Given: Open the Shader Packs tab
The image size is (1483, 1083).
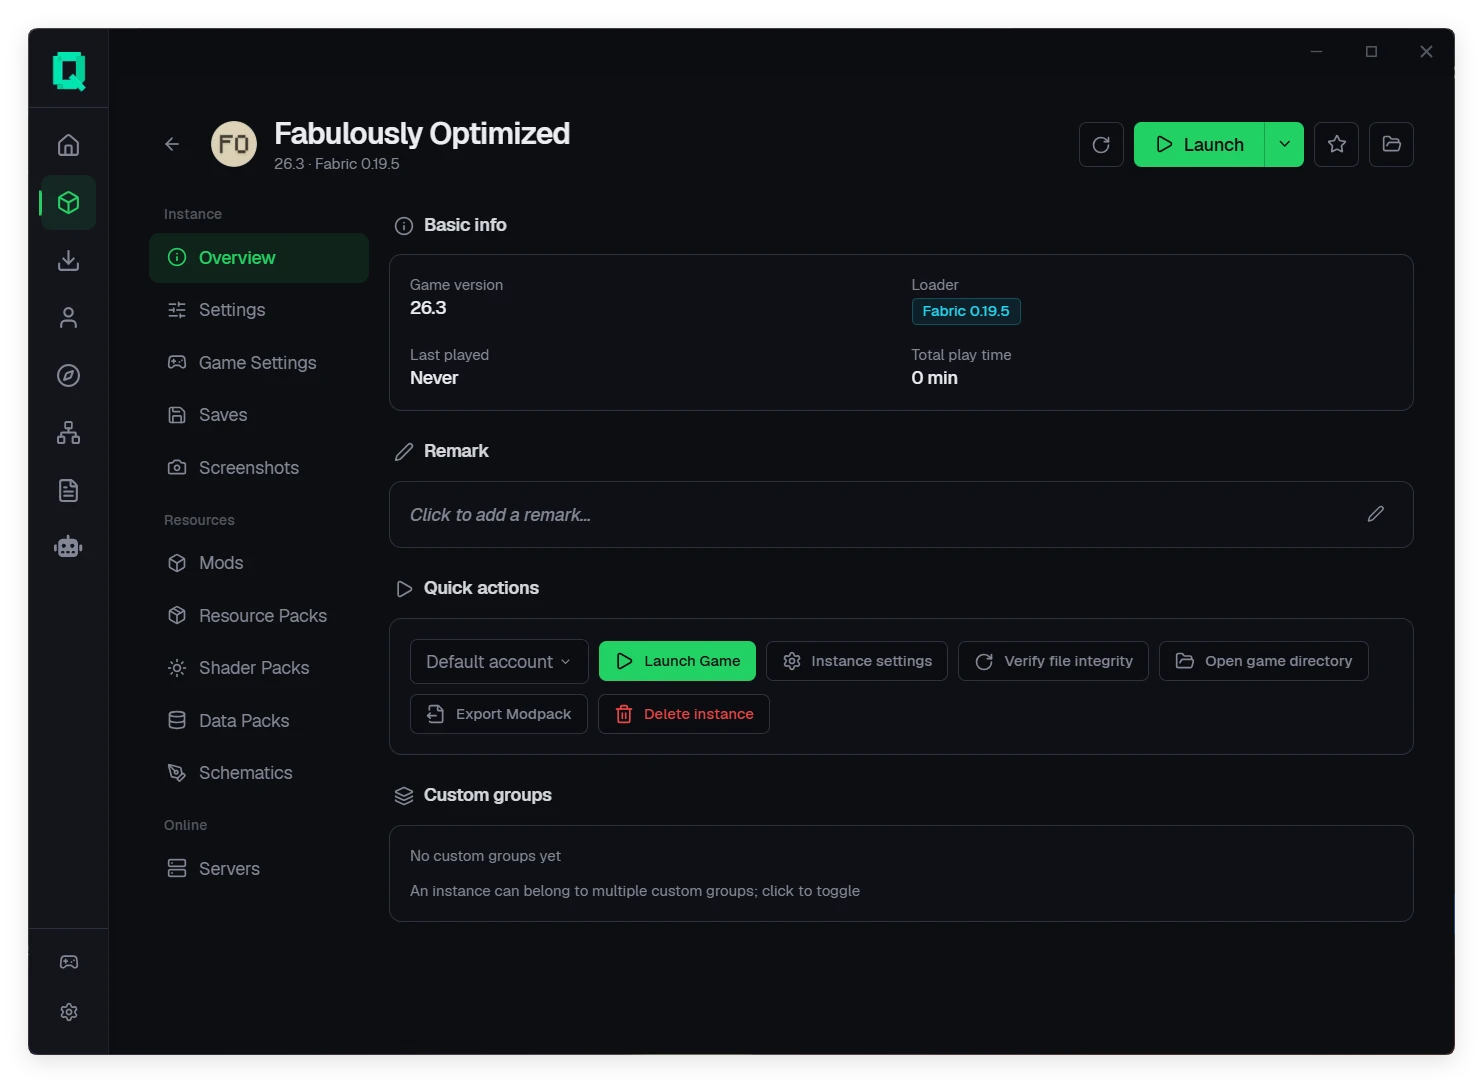Looking at the screenshot, I should (x=259, y=668).
